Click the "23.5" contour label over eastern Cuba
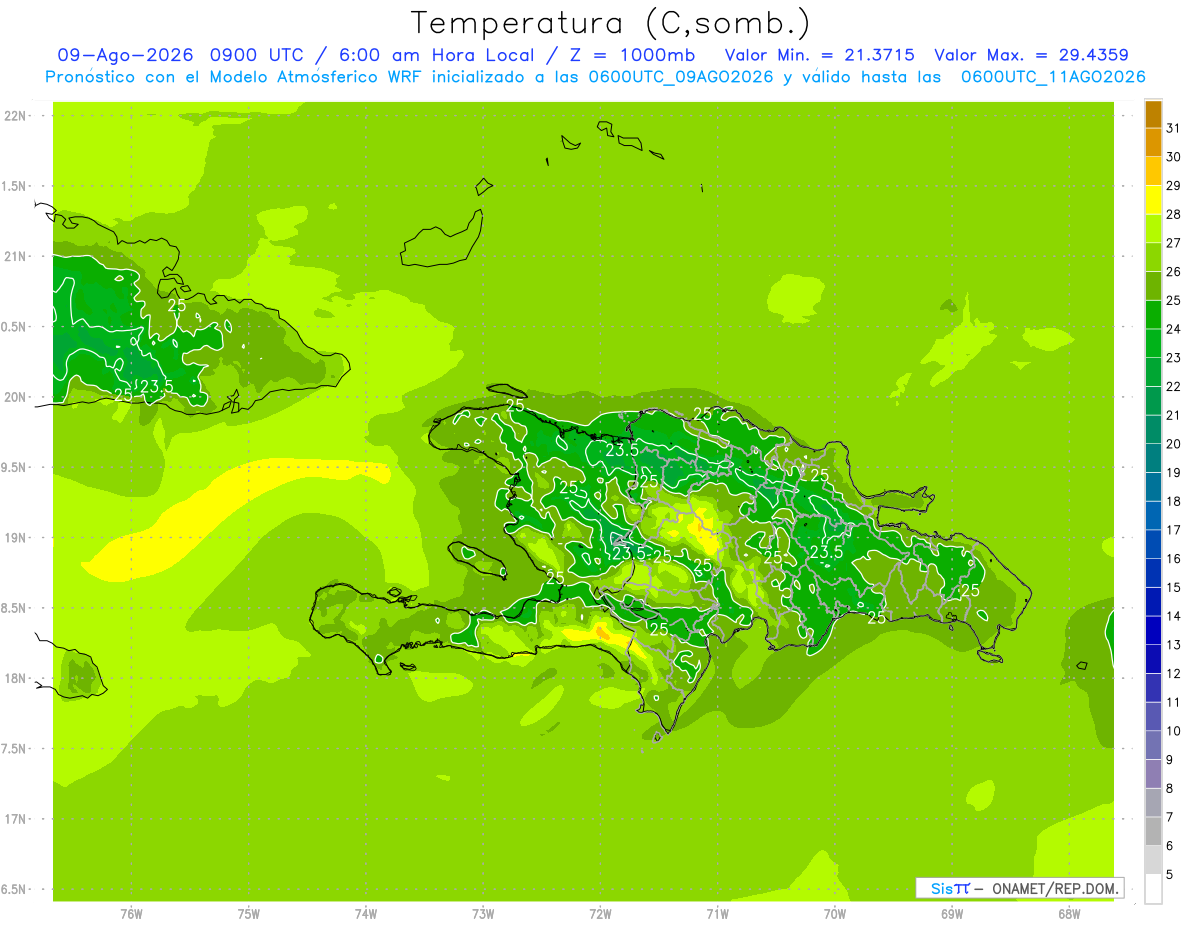The image size is (1200, 927). coord(156,387)
